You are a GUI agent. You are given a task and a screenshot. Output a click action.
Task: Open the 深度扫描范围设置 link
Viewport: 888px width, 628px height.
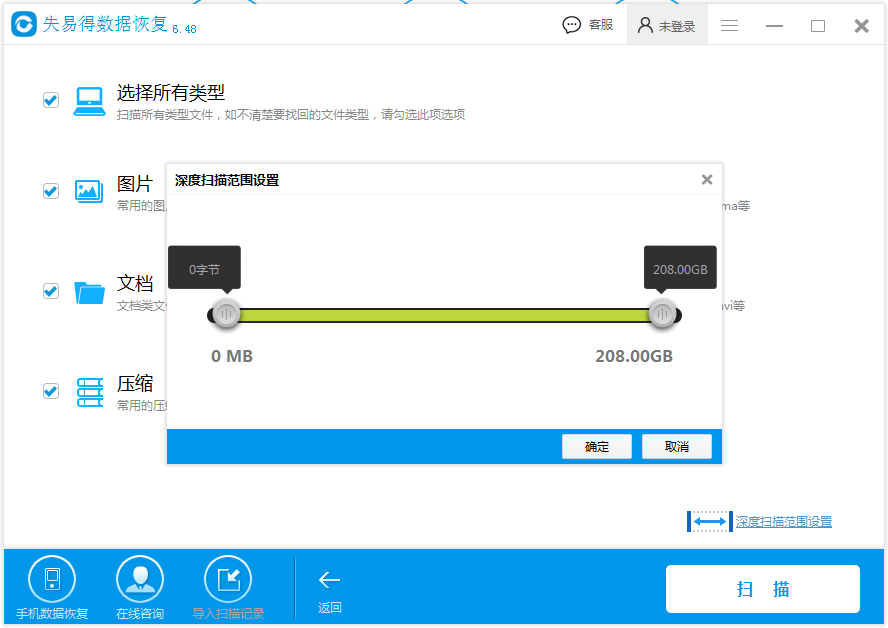783,522
